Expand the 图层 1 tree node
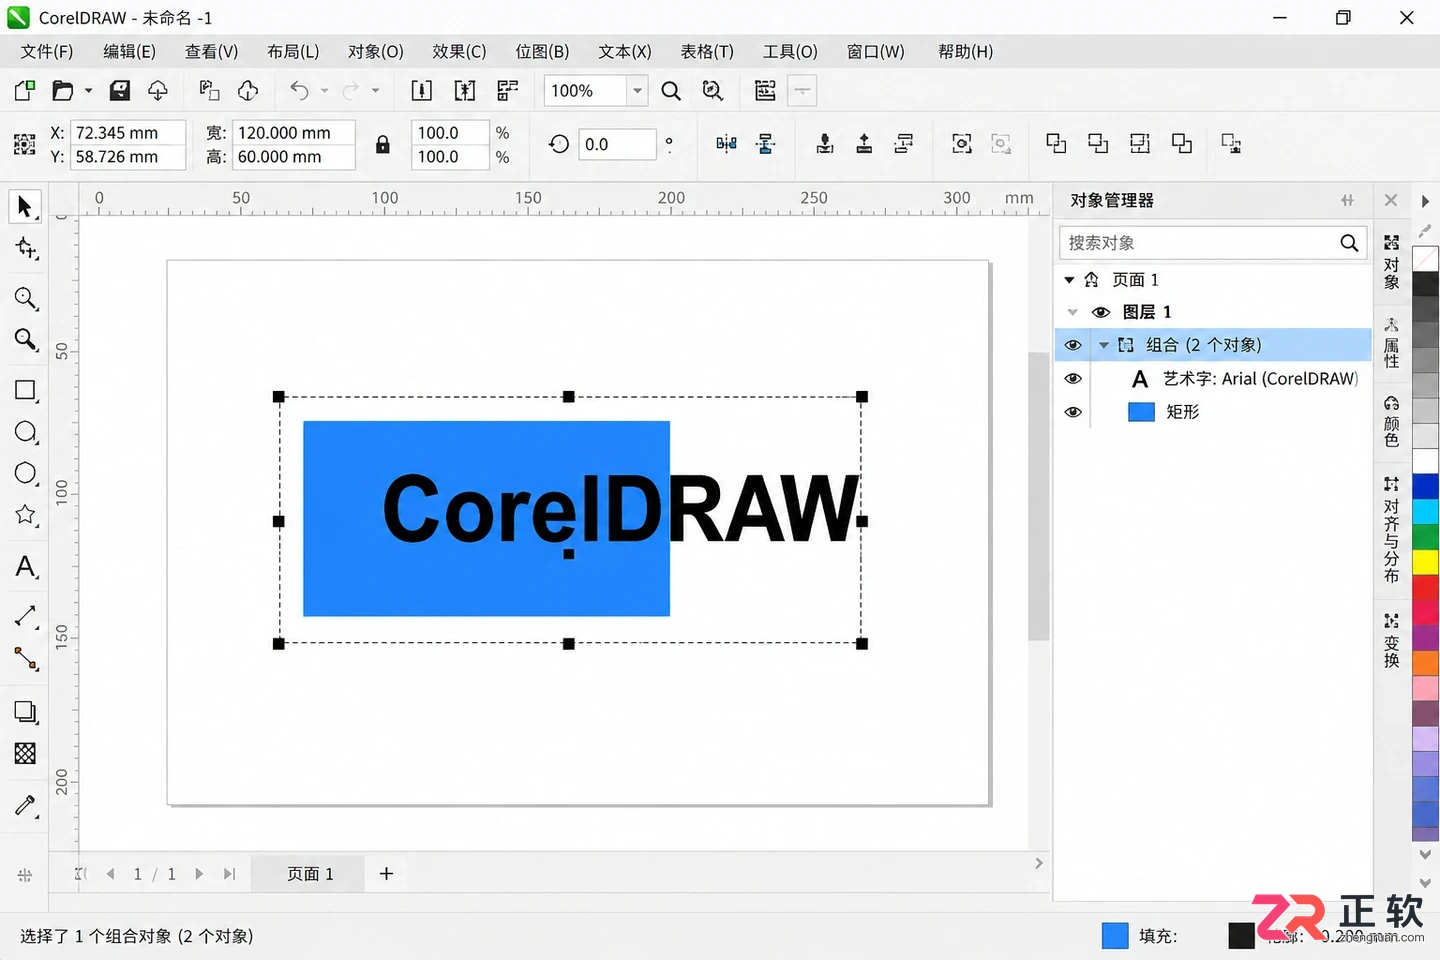Screen dimensions: 1440x960 pos(1073,312)
